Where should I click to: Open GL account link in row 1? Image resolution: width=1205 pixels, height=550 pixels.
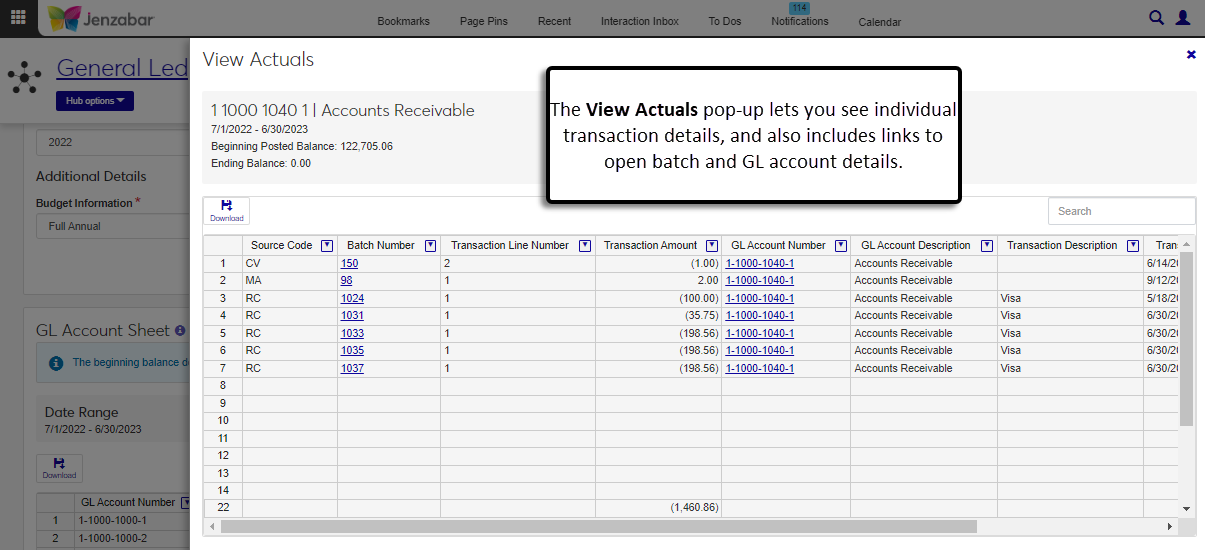point(759,263)
